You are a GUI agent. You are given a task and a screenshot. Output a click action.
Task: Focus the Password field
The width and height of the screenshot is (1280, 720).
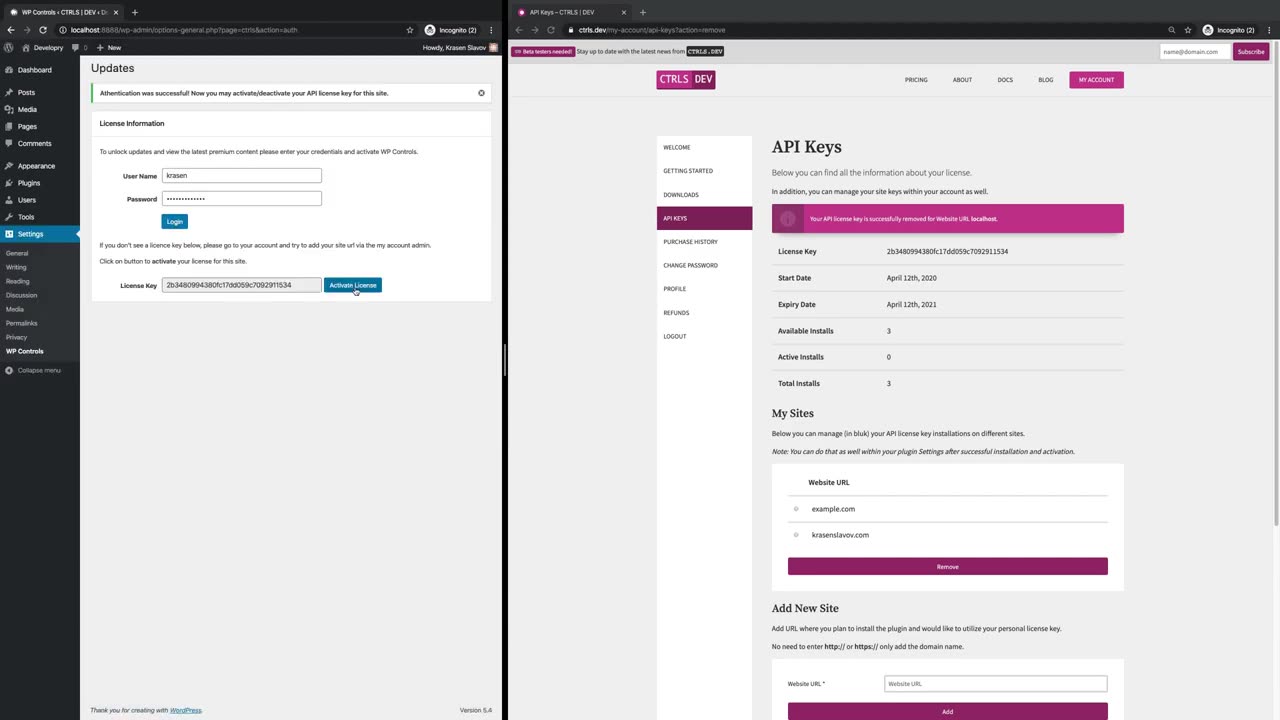click(x=242, y=198)
